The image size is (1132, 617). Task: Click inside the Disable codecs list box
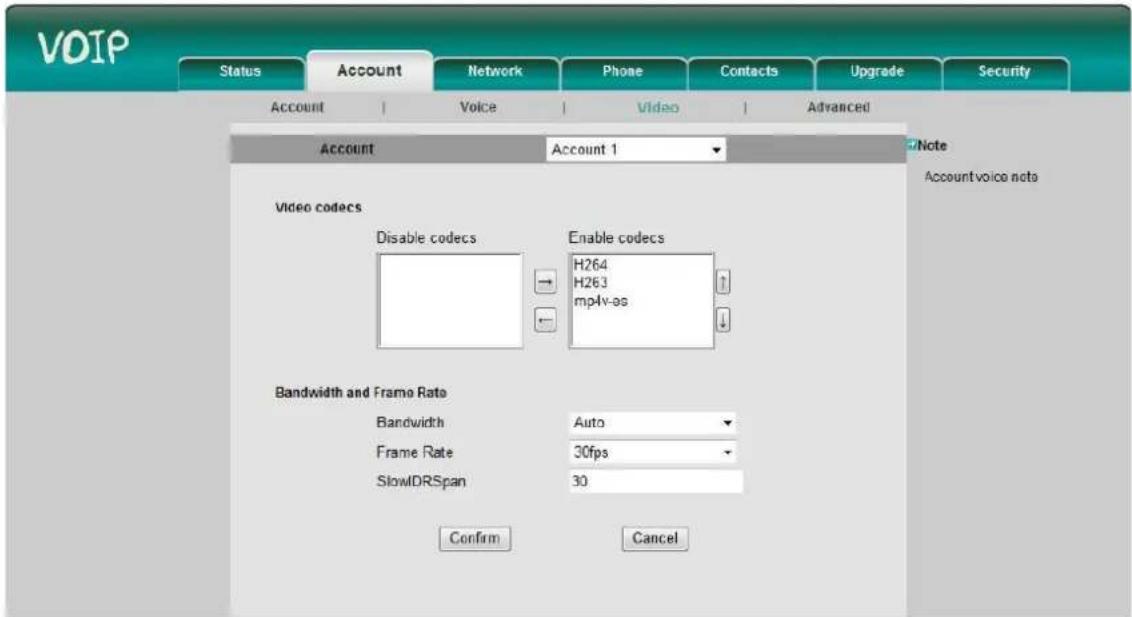point(450,301)
